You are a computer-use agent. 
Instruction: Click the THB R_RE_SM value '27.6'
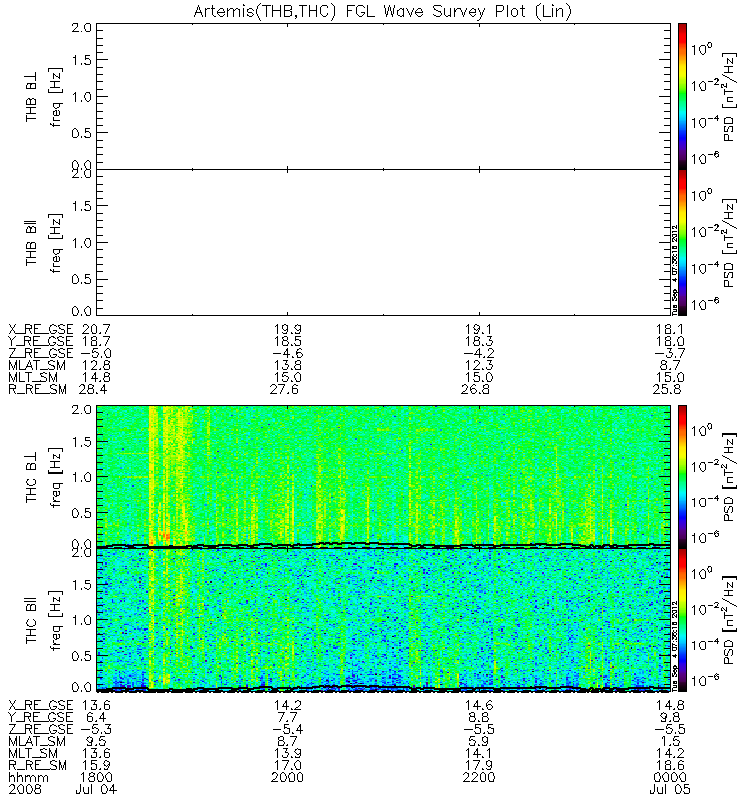click(284, 389)
